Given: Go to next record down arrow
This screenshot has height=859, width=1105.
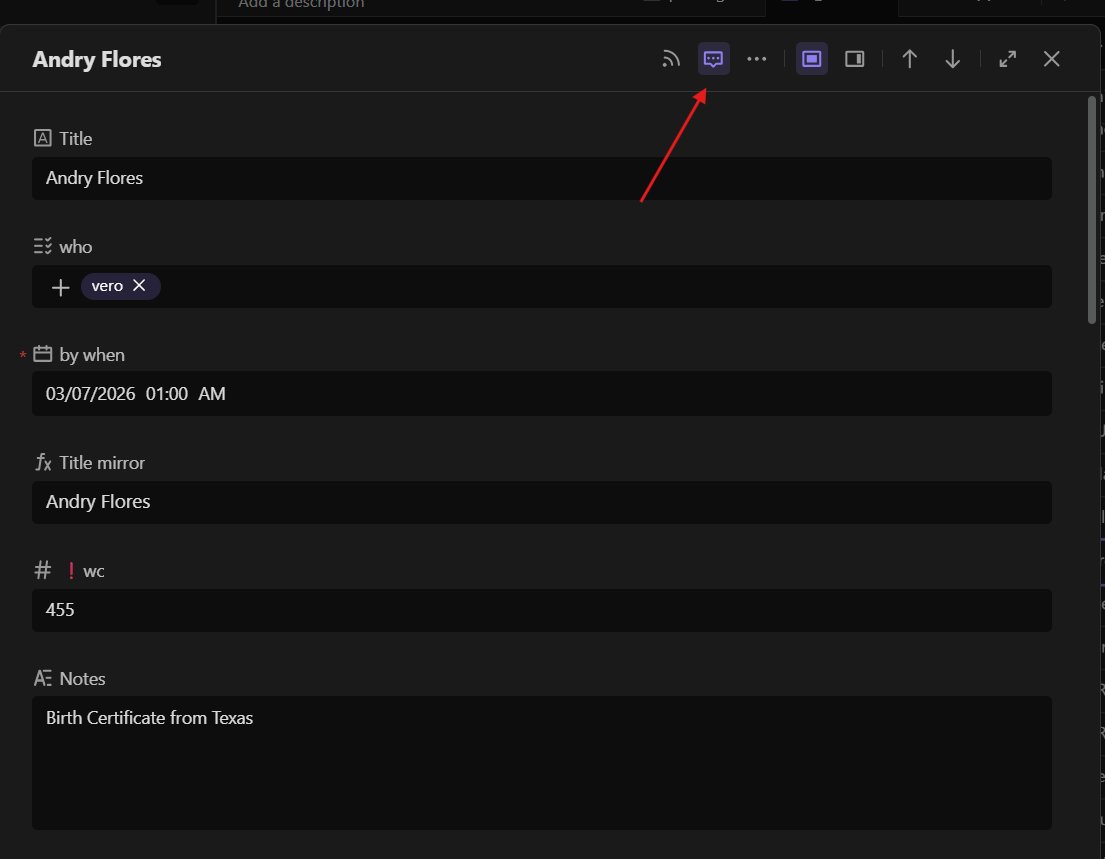Looking at the screenshot, I should tap(952, 59).
